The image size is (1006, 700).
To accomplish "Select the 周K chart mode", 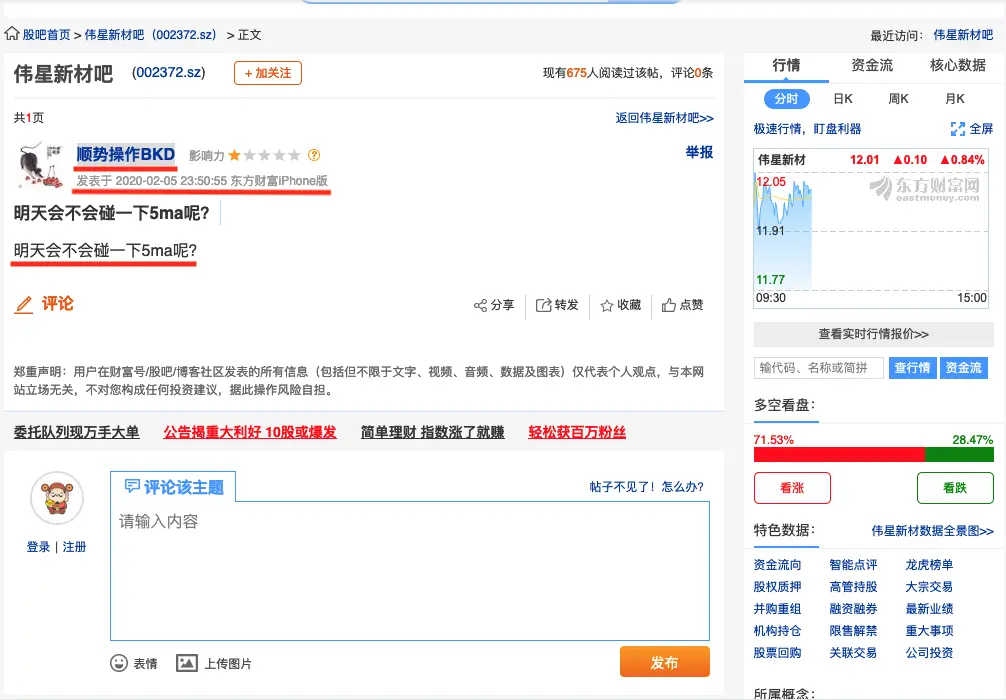I will 898,99.
